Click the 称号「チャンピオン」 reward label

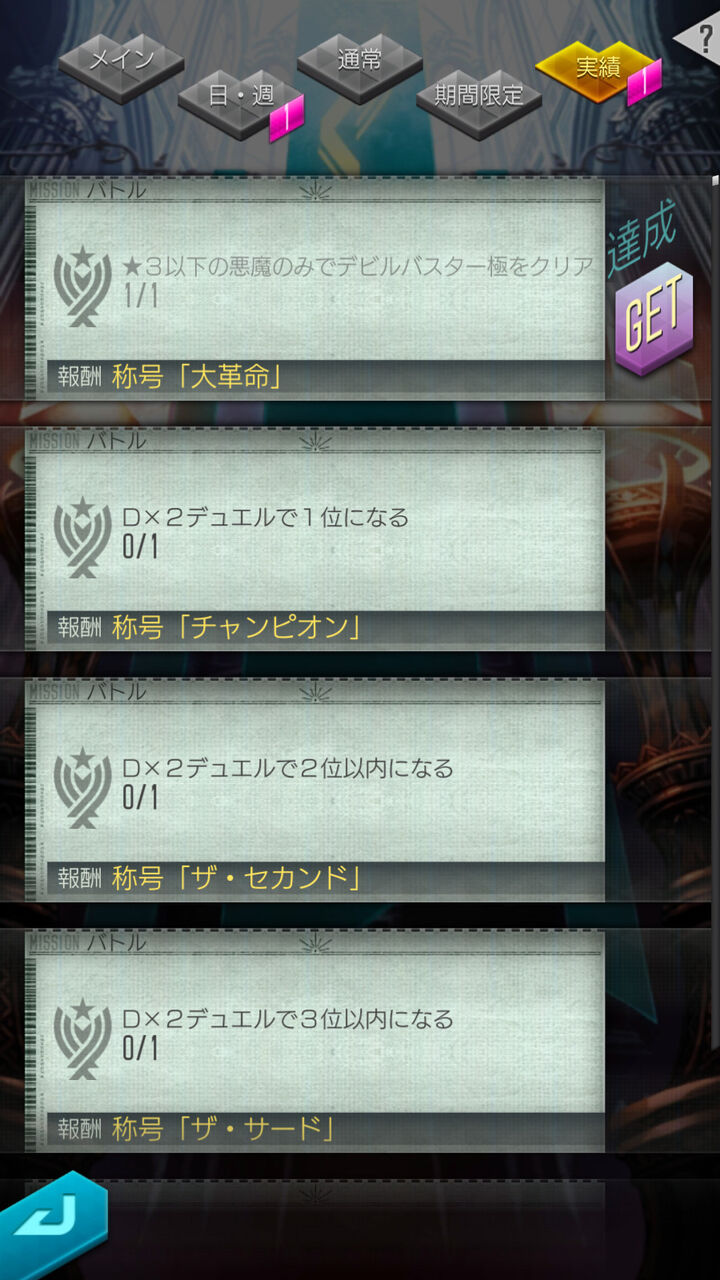point(236,628)
